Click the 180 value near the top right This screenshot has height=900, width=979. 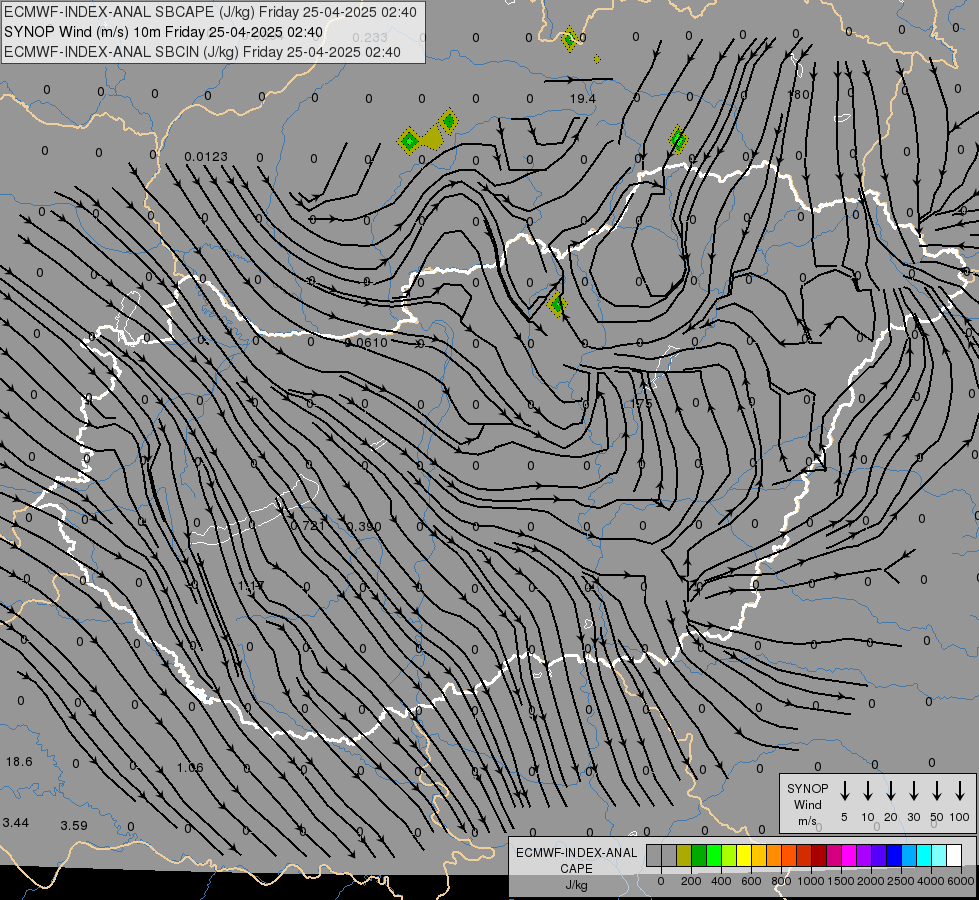tap(799, 94)
